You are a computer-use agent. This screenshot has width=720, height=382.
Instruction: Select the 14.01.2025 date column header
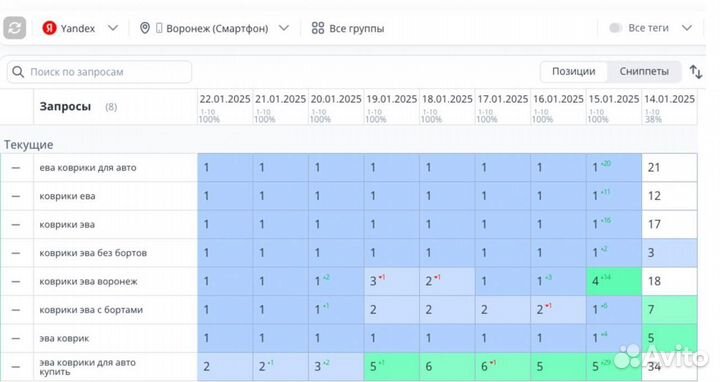click(x=669, y=107)
